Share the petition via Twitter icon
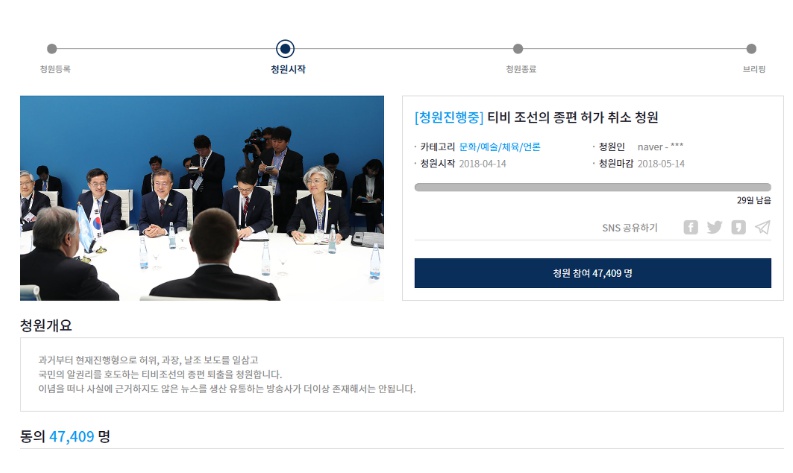The width and height of the screenshot is (793, 473). tap(714, 227)
